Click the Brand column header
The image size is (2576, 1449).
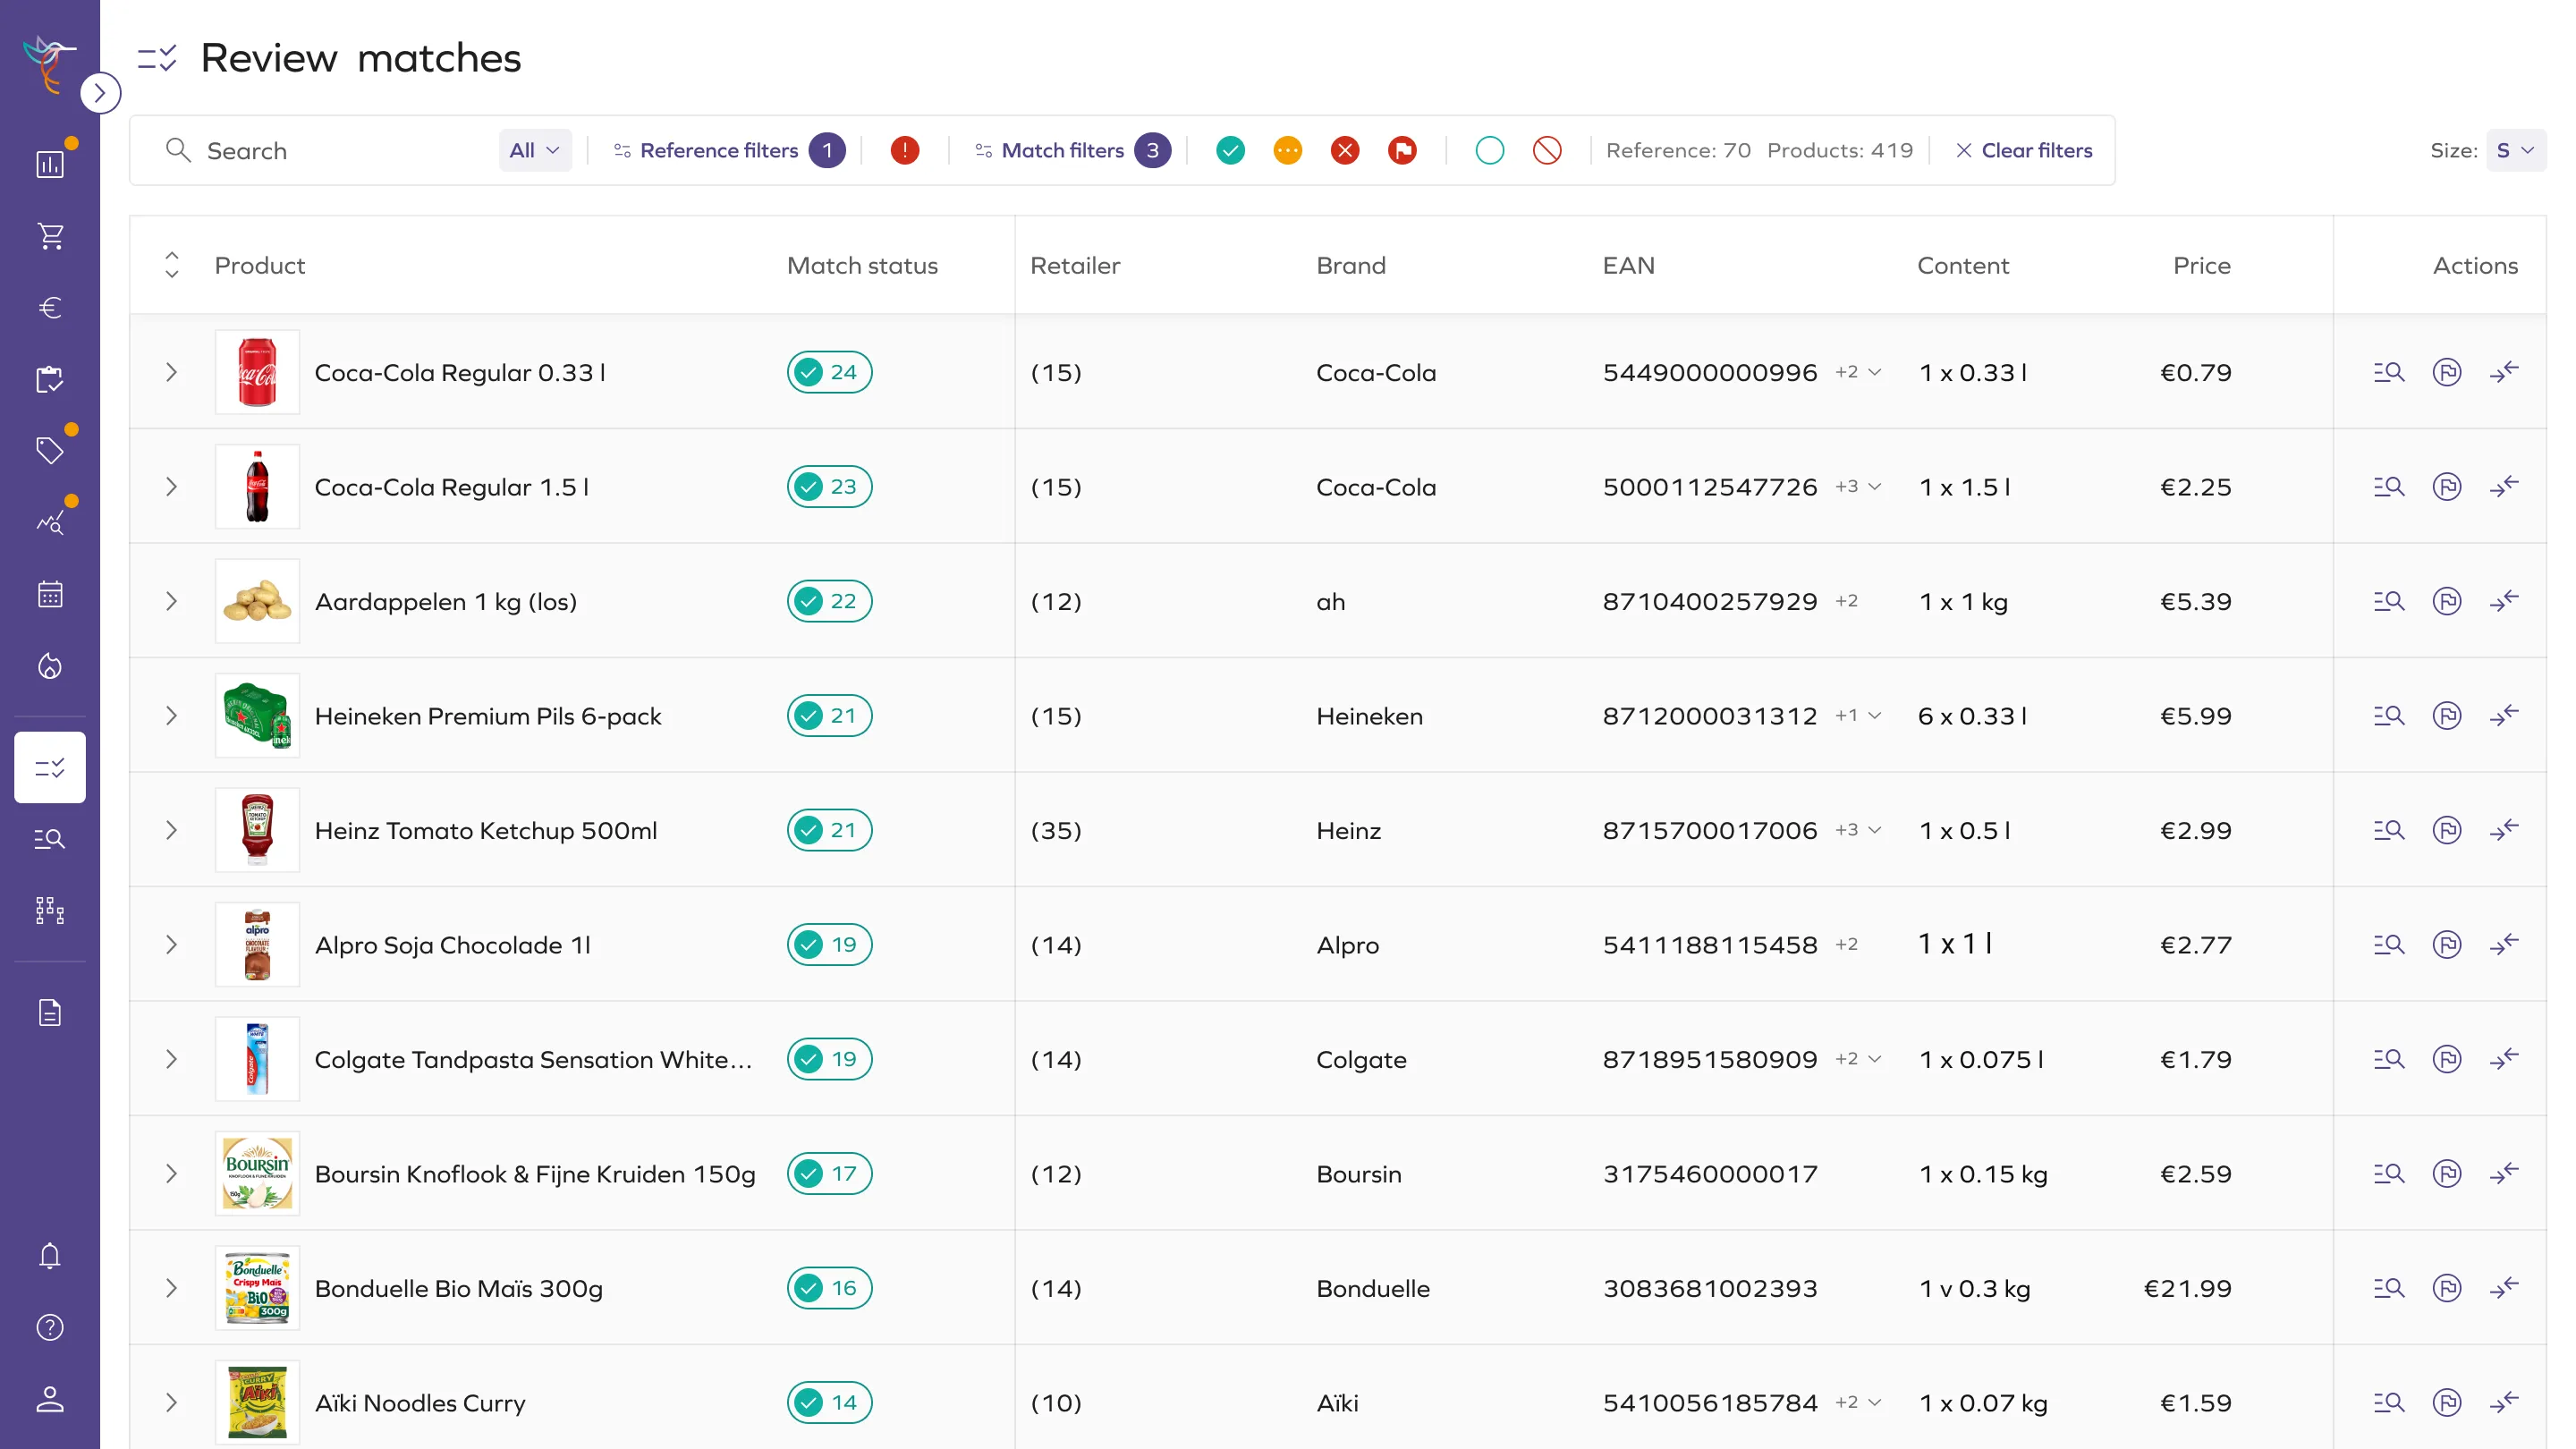(x=1351, y=266)
